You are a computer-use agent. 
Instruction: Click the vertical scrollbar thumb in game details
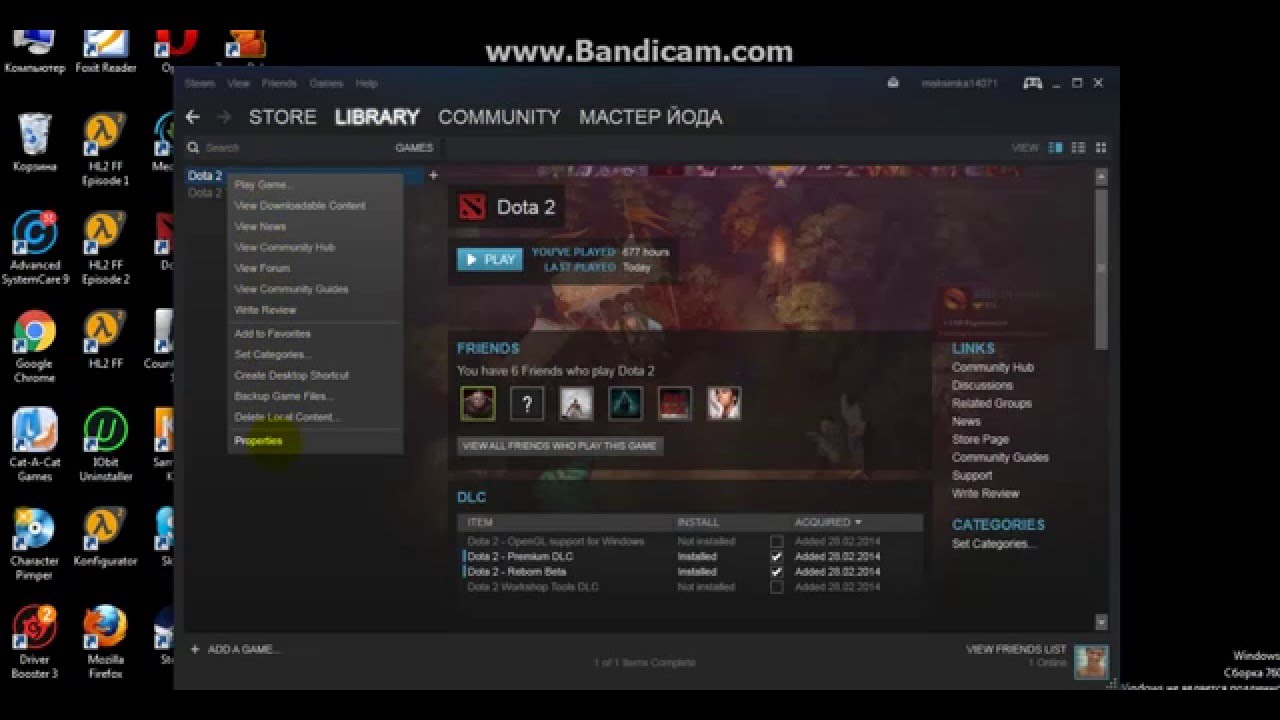[x=1101, y=268]
